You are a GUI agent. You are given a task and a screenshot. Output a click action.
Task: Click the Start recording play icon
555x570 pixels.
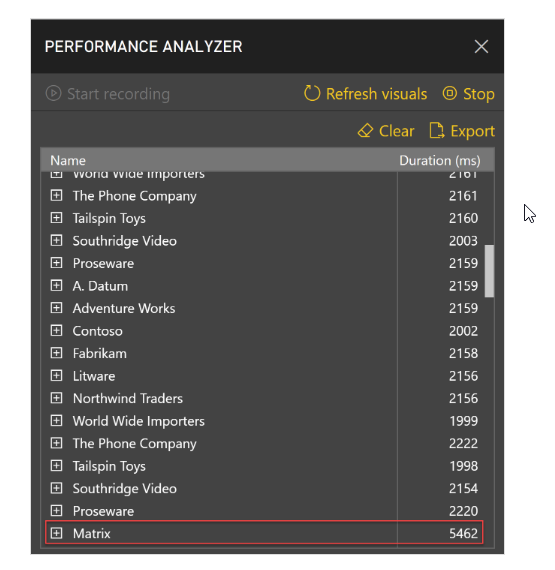click(x=53, y=93)
